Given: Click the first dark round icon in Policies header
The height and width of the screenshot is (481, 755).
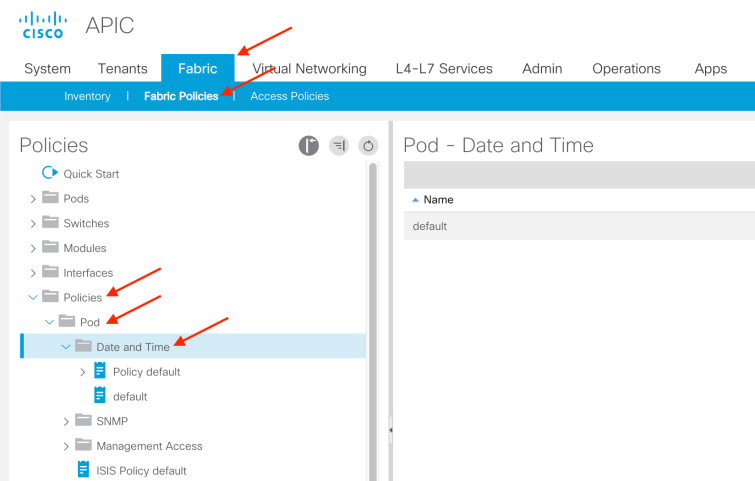Looking at the screenshot, I should [309, 146].
